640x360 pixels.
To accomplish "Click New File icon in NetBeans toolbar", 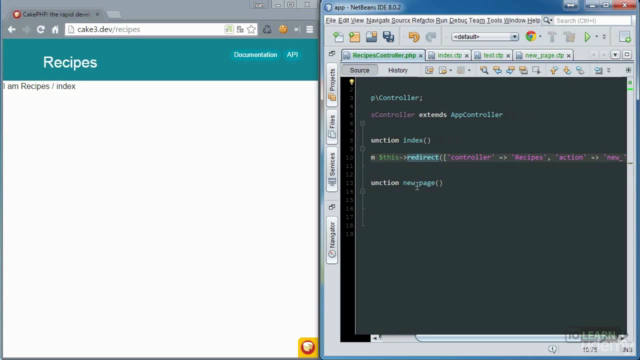I will [x=338, y=37].
